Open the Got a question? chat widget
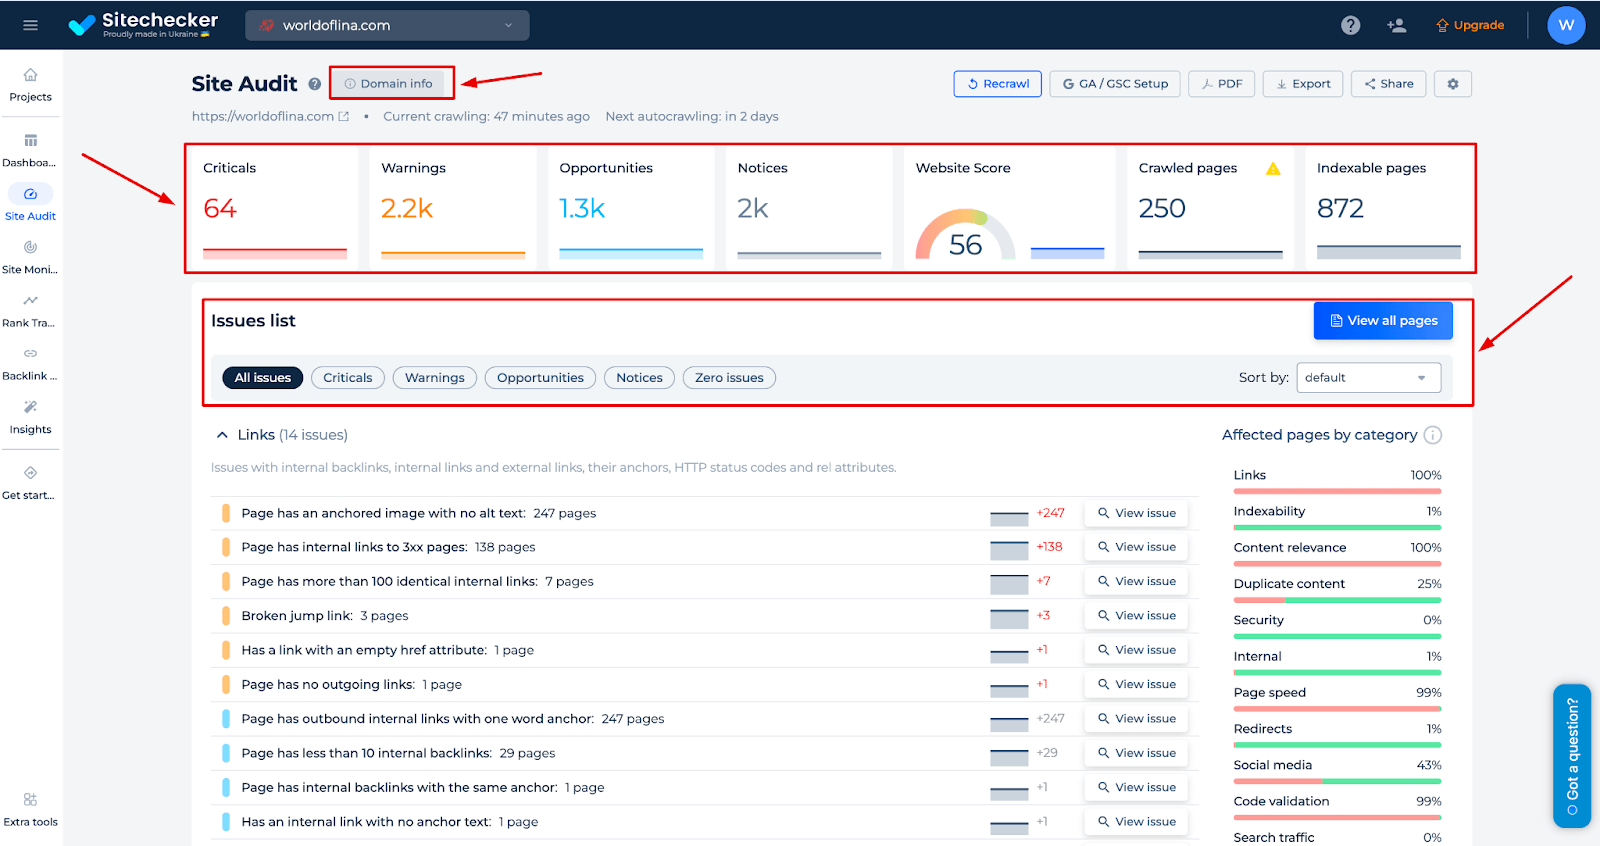Viewport: 1600px width, 846px height. 1572,756
